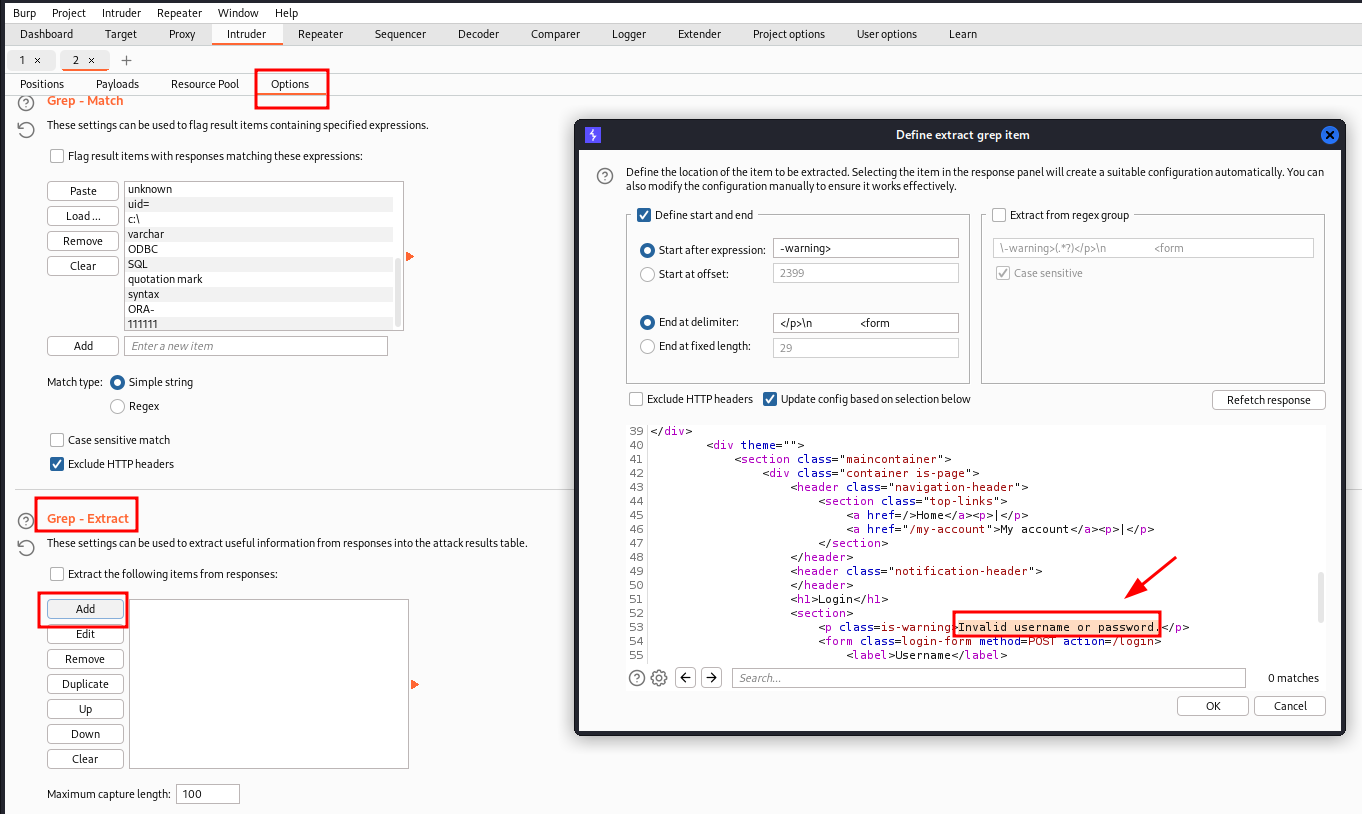Image resolution: width=1362 pixels, height=814 pixels.
Task: Click the Grep - Match help question icon
Action: tap(26, 102)
